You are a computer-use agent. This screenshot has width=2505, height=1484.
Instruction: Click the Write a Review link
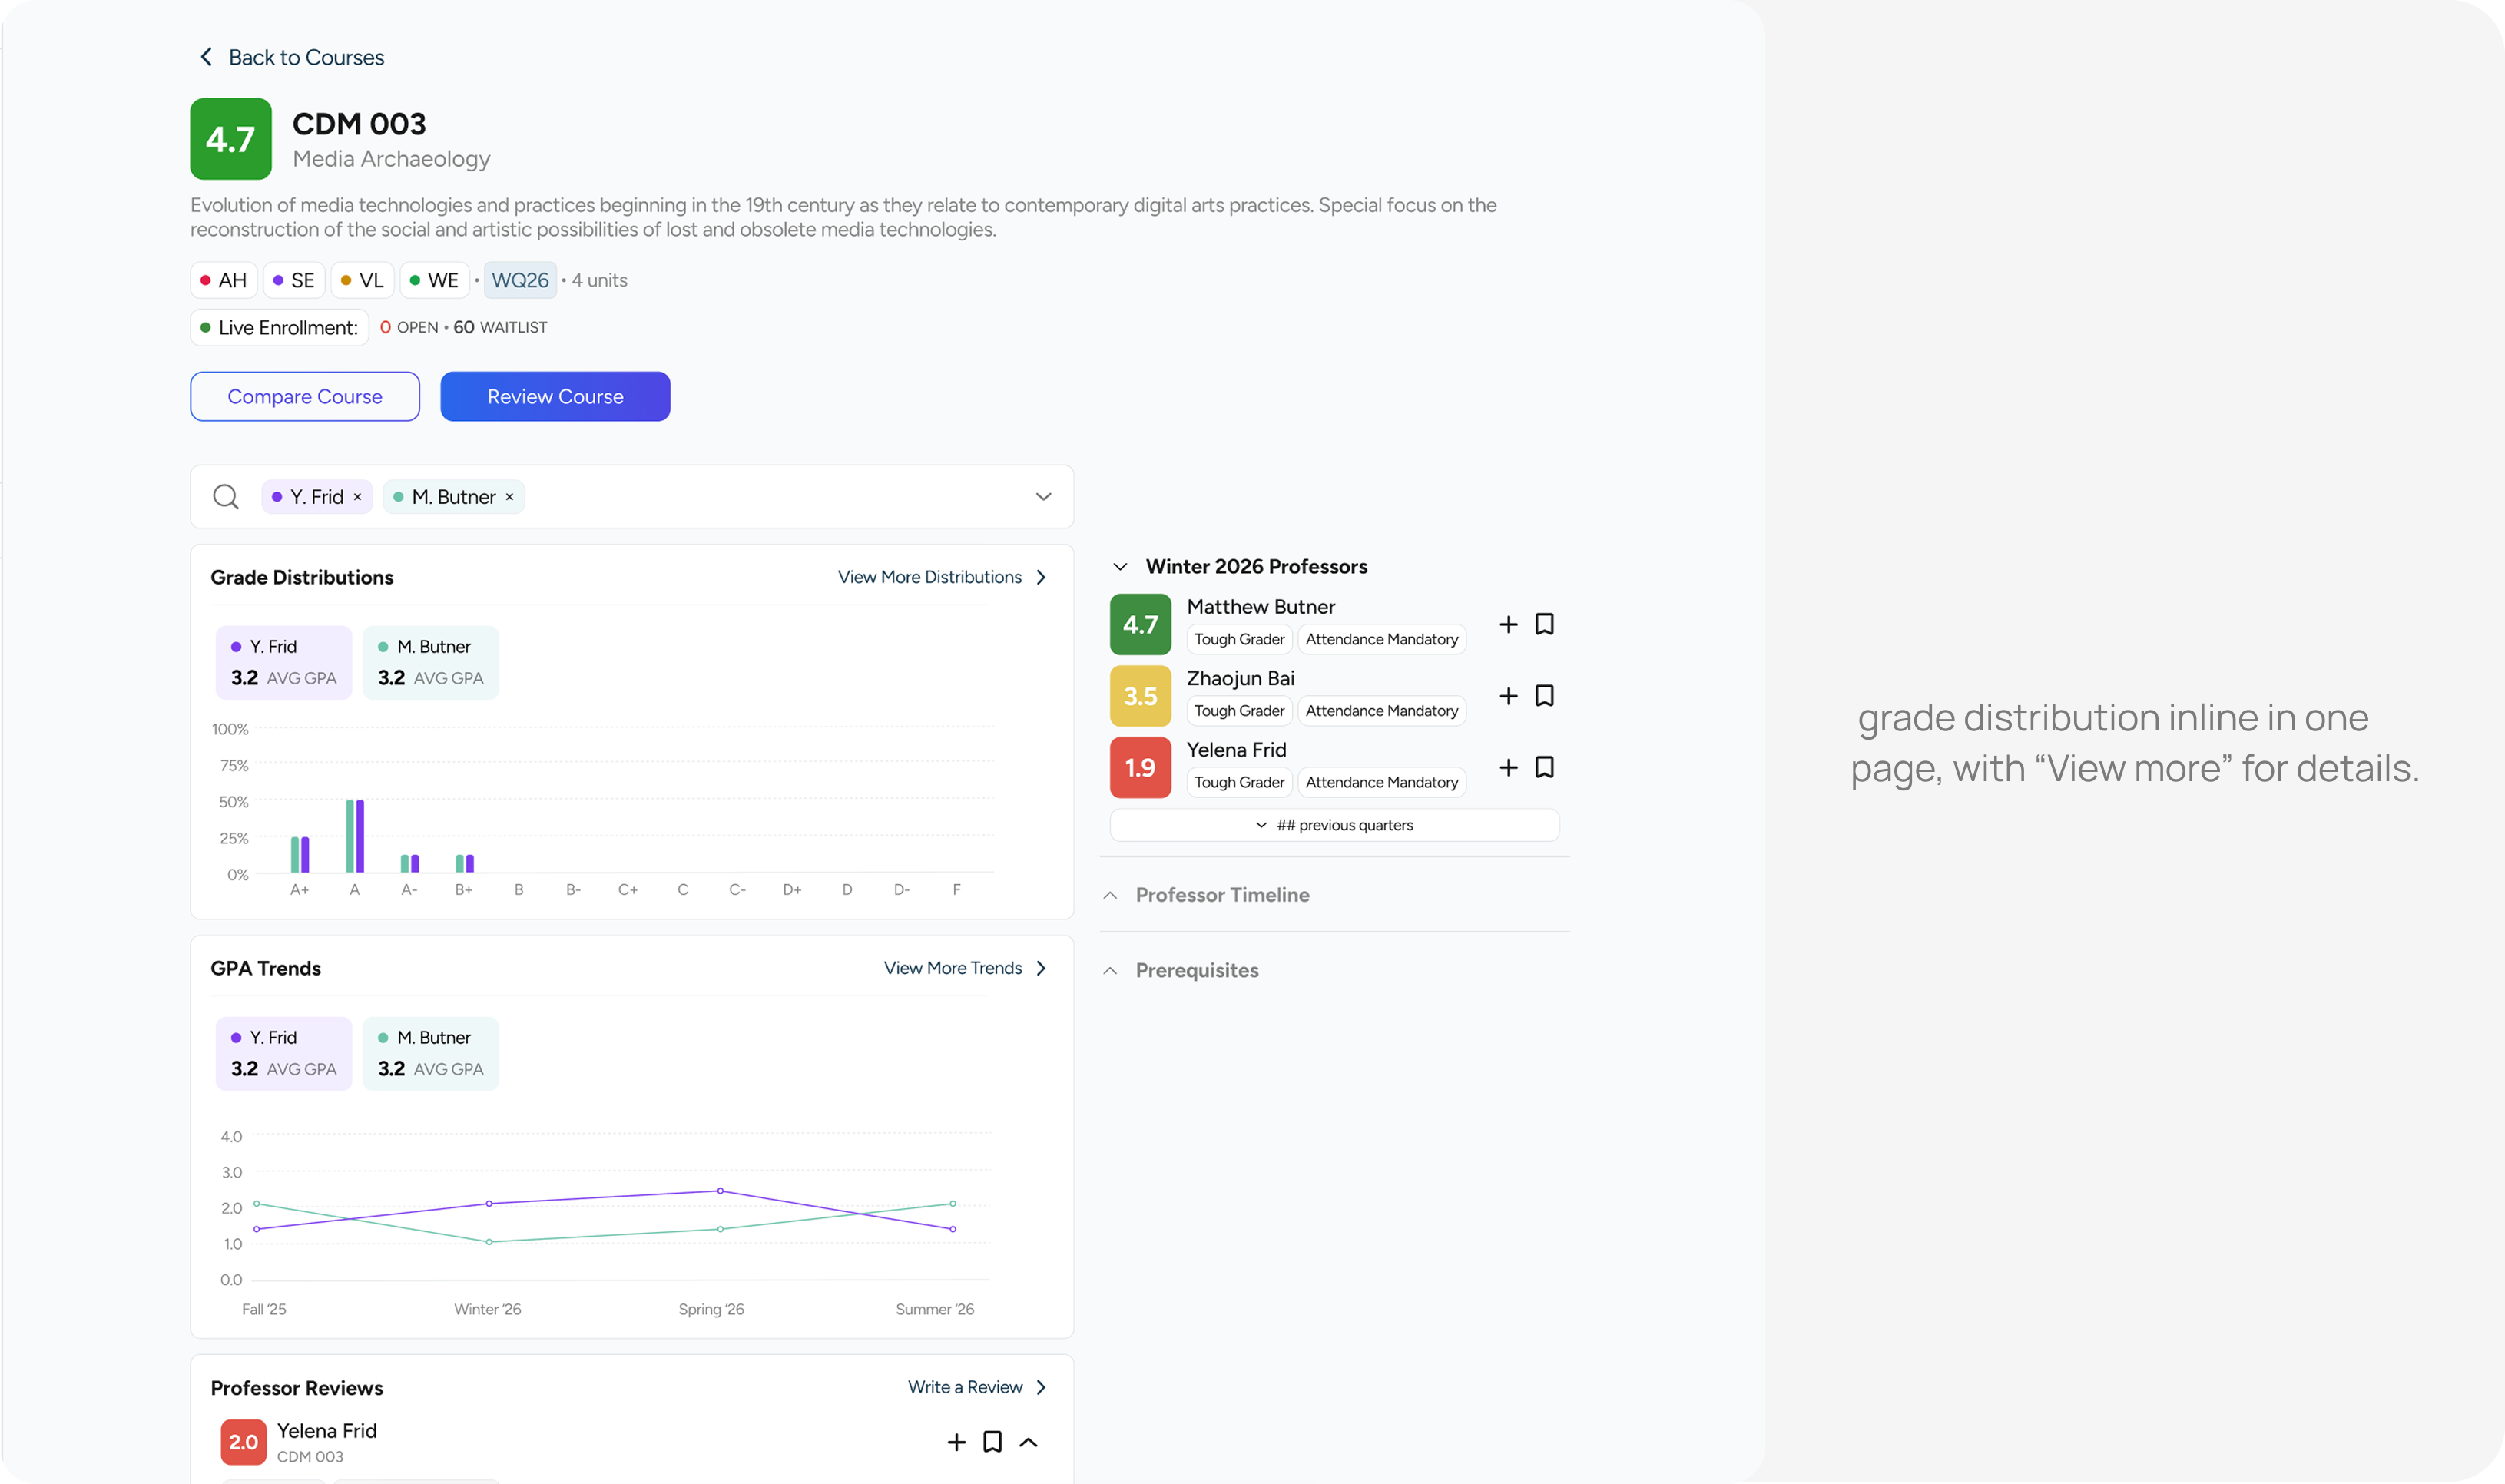977,1387
